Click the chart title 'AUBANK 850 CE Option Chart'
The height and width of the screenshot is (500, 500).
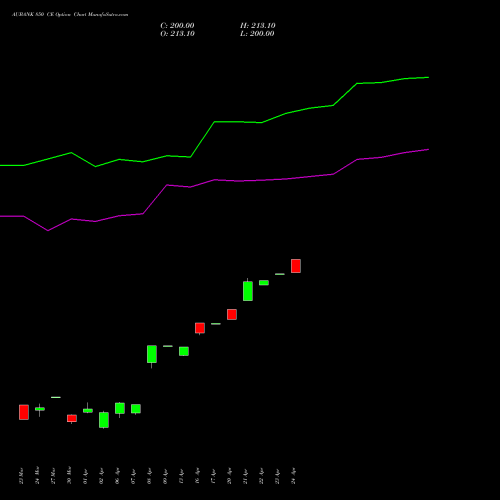49,14
